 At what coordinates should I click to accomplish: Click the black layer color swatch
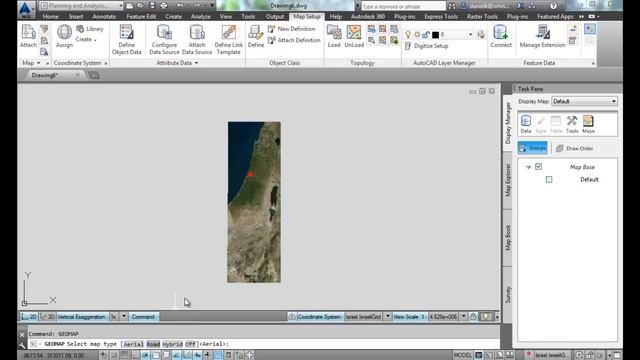tap(435, 35)
